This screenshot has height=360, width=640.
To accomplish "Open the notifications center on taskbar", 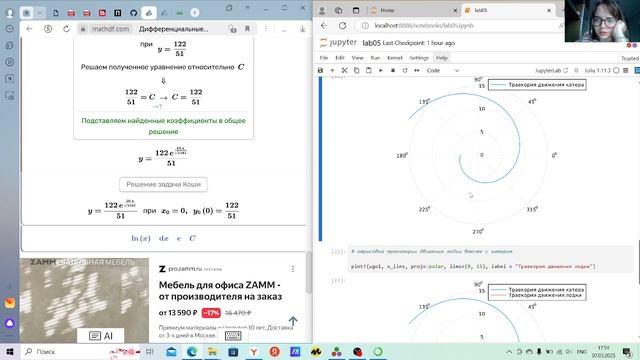I will 627,351.
